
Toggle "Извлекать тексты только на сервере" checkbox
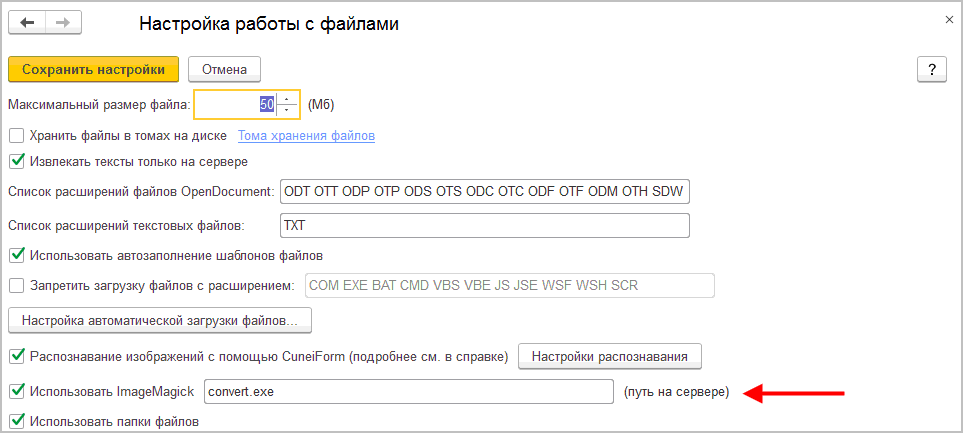tap(16, 160)
